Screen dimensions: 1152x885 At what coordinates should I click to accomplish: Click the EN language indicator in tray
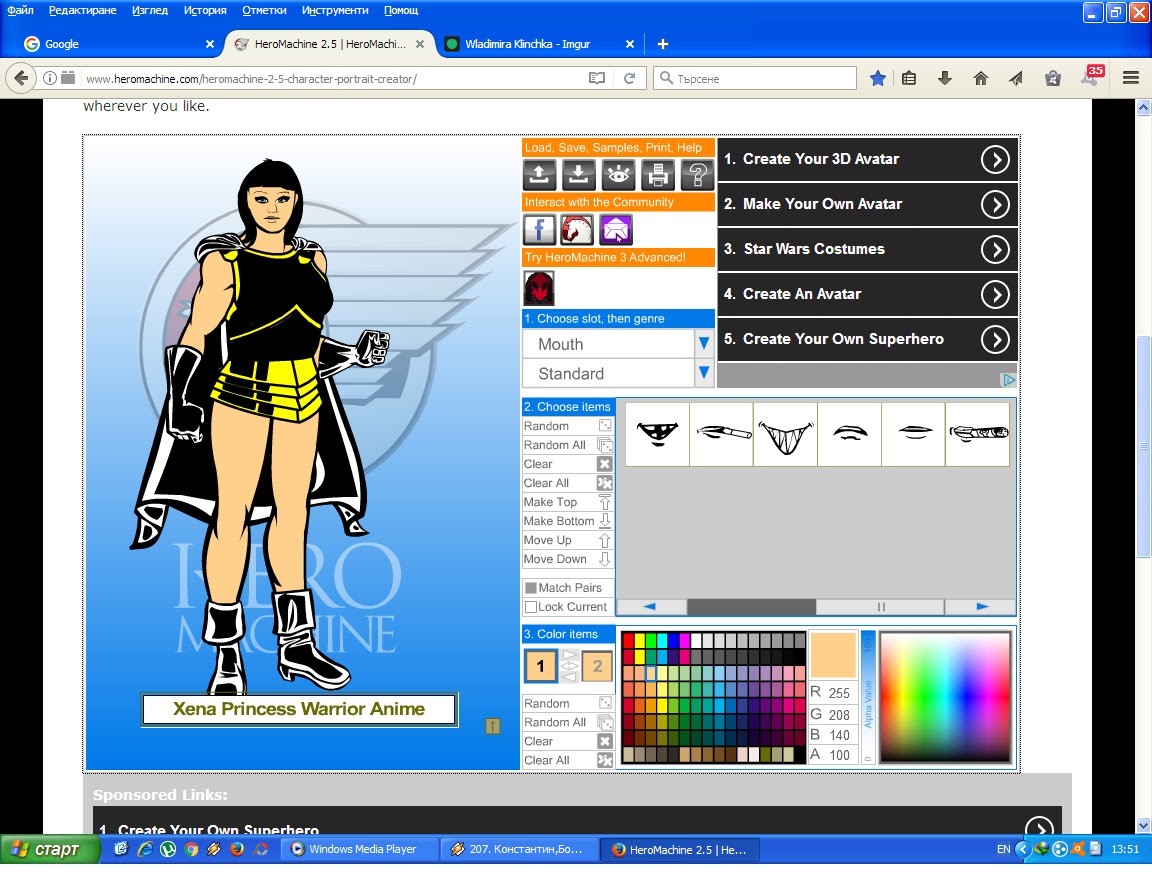point(1003,850)
